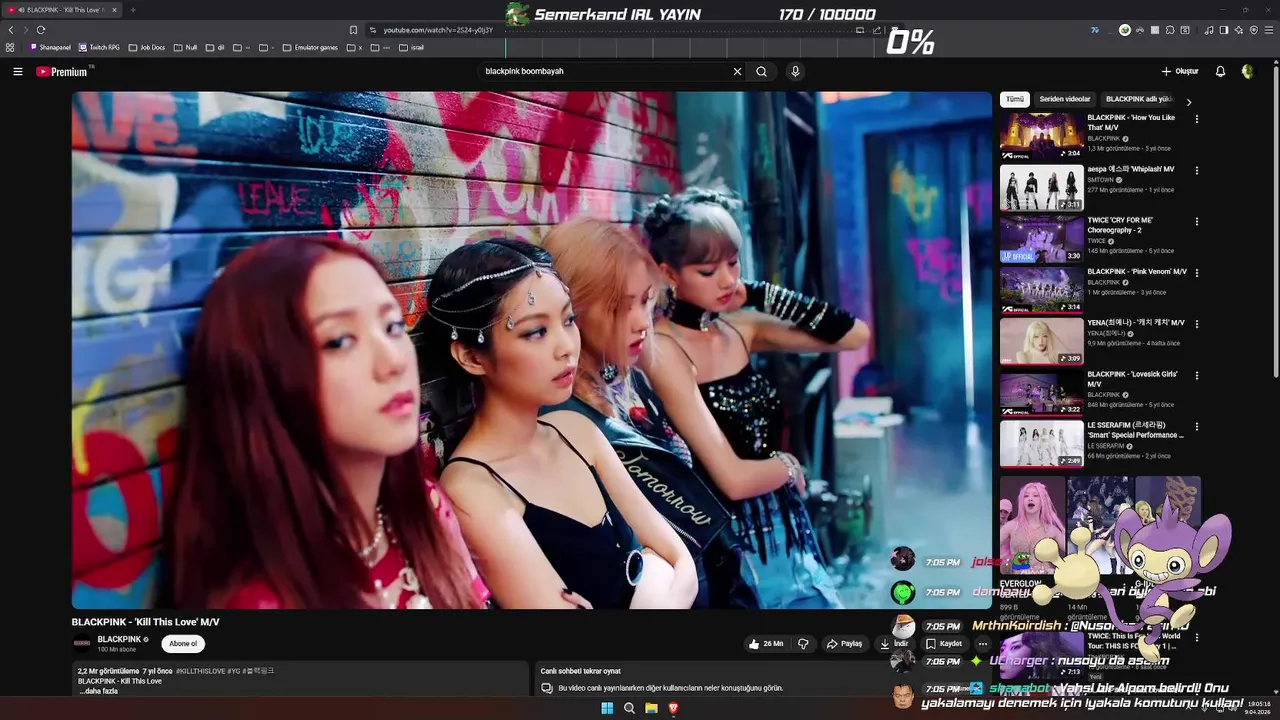Open the Windows Start button
Viewport: 1280px width, 720px height.
[606, 708]
